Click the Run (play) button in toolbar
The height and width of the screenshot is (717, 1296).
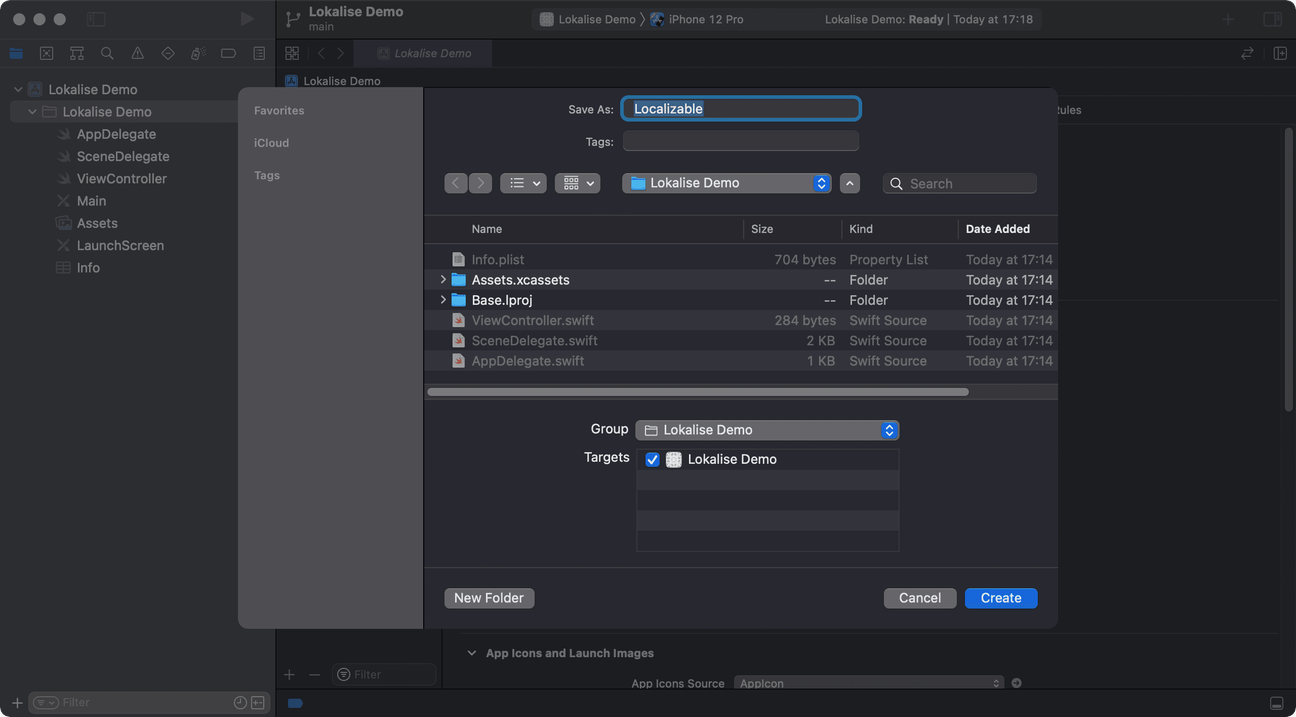point(247,19)
